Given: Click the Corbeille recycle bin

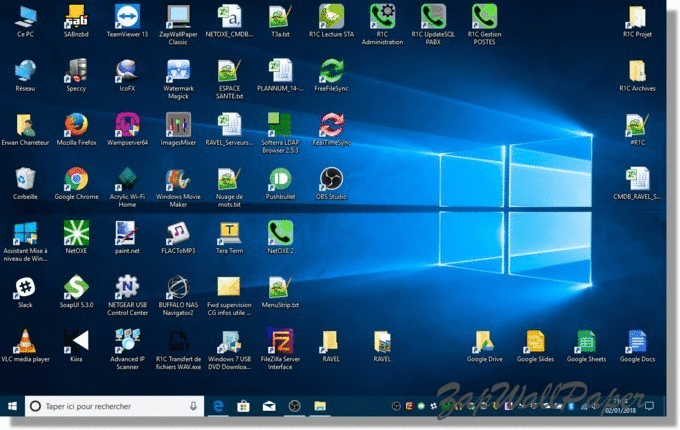Looking at the screenshot, I should 25,178.
